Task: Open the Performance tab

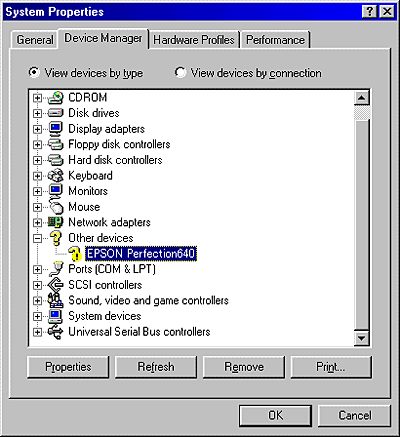Action: pos(275,40)
